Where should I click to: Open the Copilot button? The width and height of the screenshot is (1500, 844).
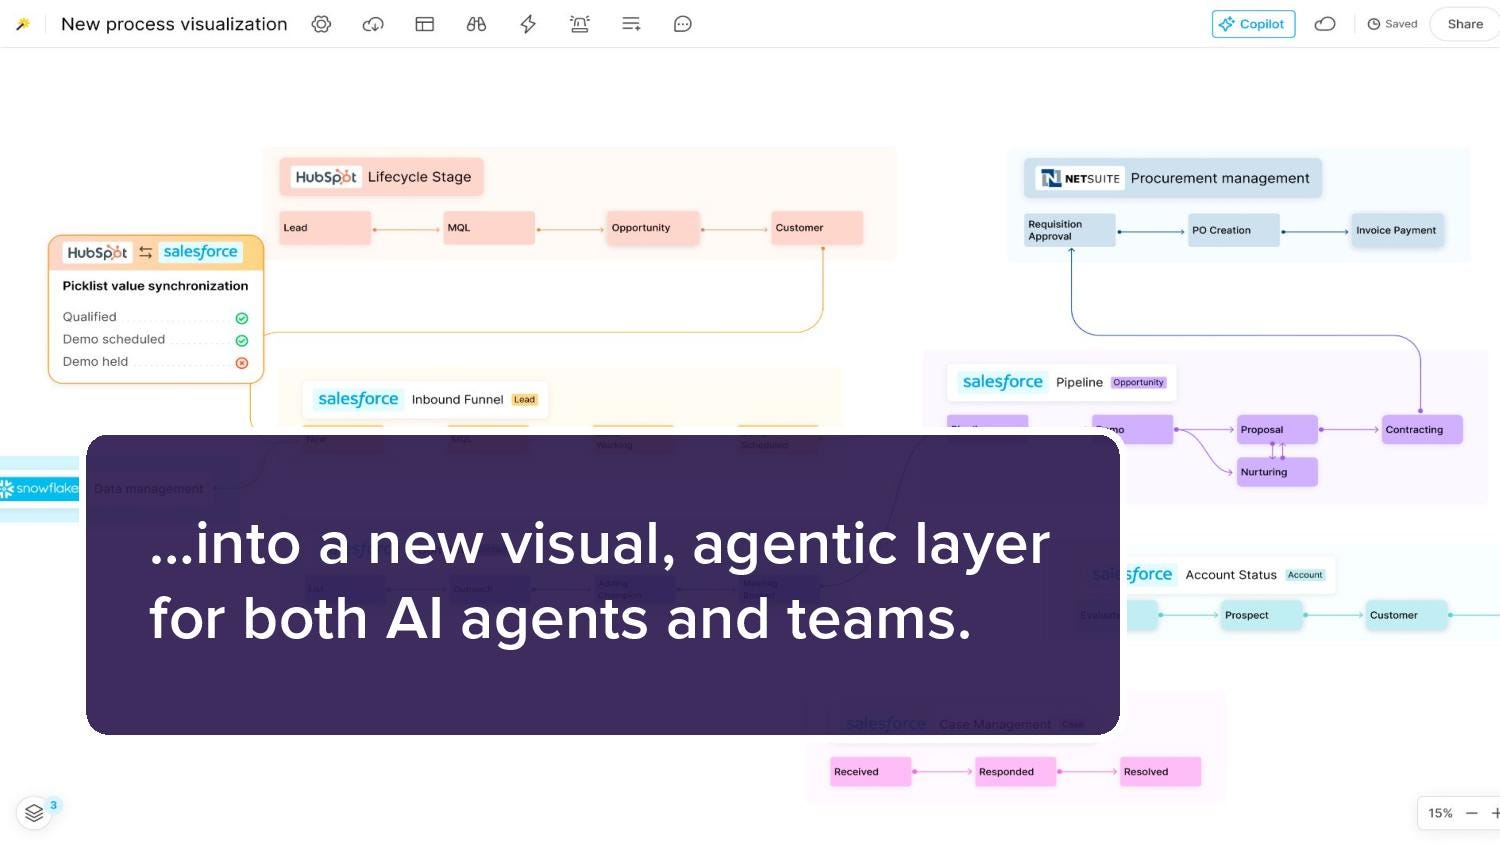[1253, 24]
